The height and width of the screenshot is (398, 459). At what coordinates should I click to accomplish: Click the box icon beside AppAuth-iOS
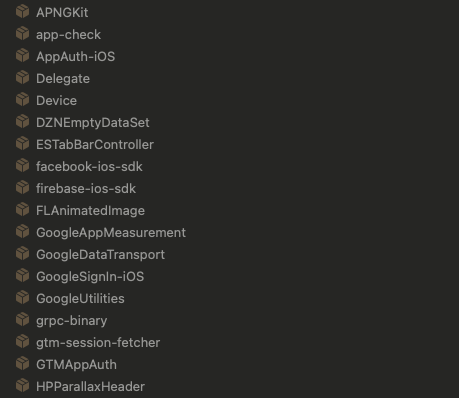pos(23,56)
